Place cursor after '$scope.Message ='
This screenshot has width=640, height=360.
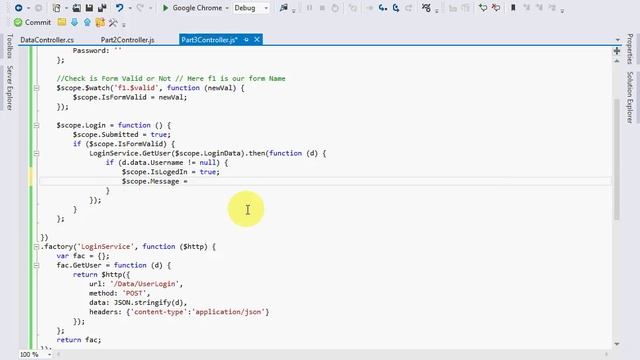tap(189, 181)
